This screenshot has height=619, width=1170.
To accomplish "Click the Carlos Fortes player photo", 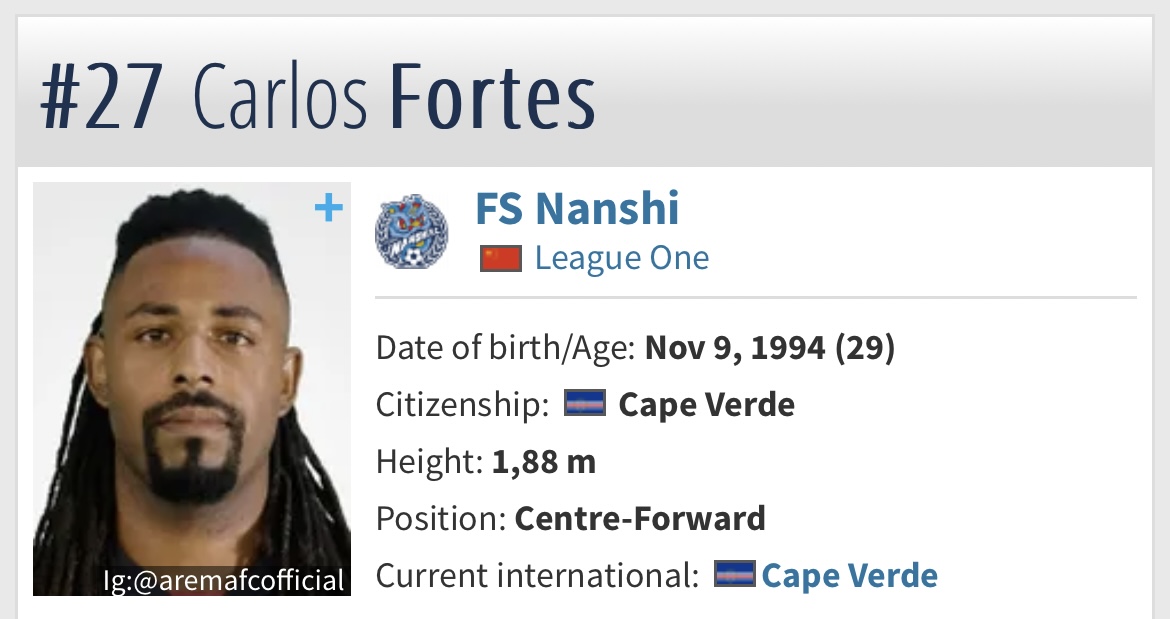I will (x=192, y=380).
